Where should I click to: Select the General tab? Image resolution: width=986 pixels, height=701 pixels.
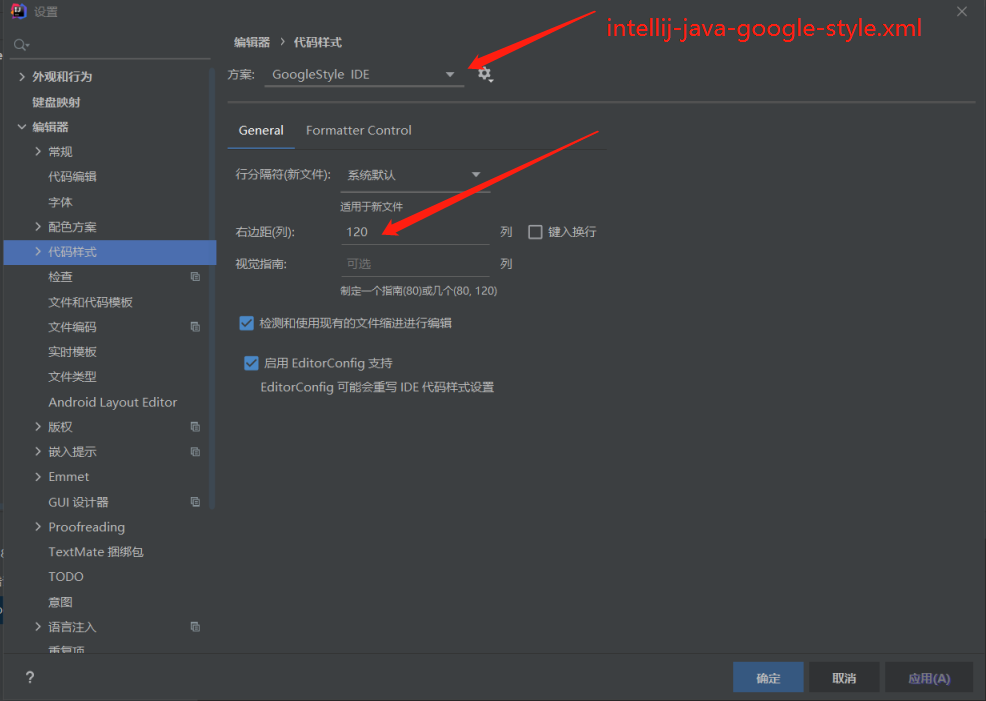point(261,130)
